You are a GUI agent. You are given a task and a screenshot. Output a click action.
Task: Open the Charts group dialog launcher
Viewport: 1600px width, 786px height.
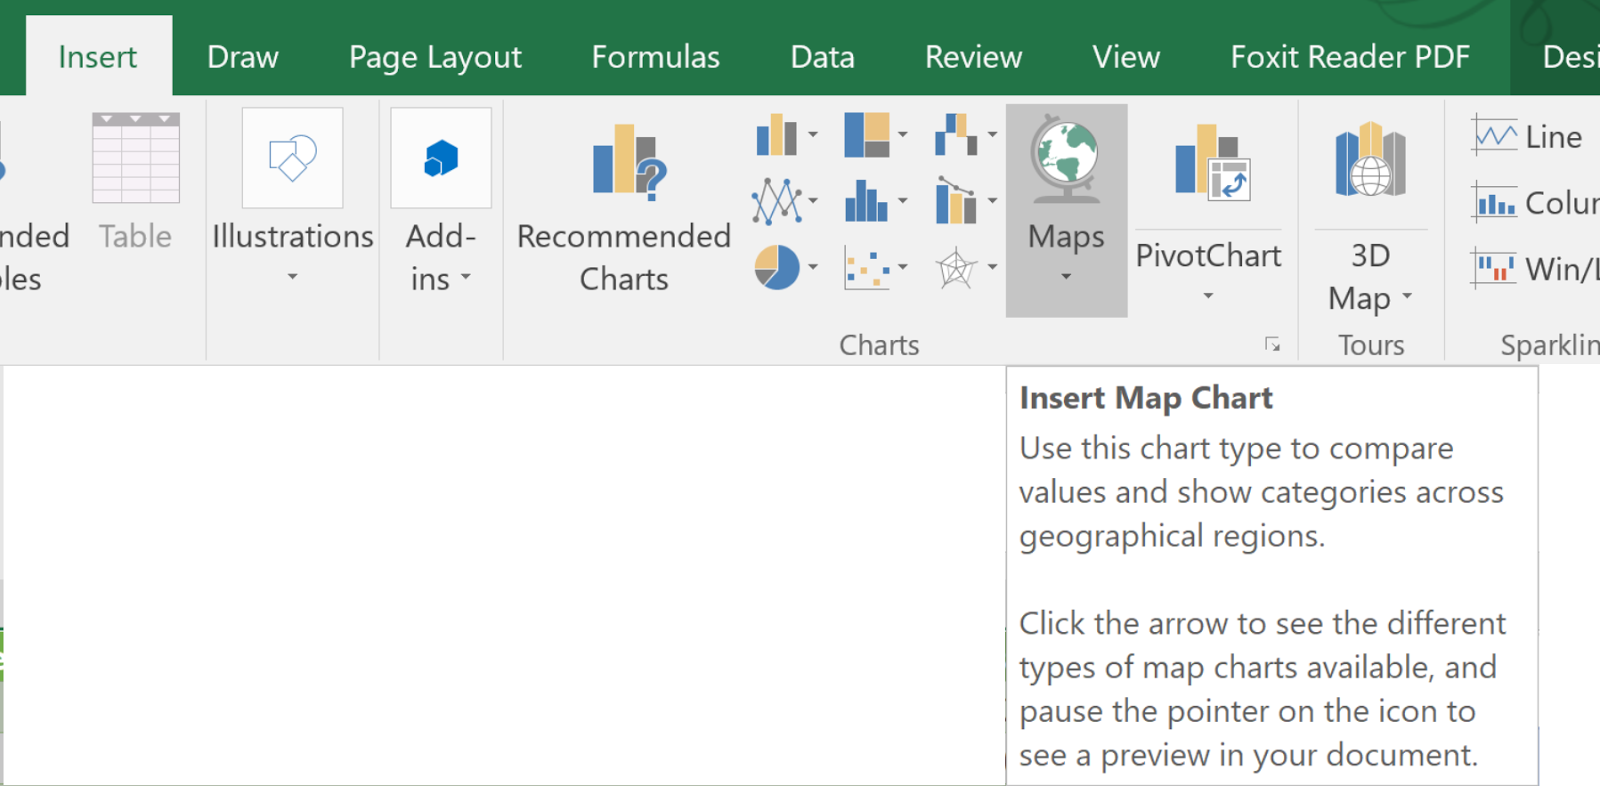pyautogui.click(x=1272, y=344)
